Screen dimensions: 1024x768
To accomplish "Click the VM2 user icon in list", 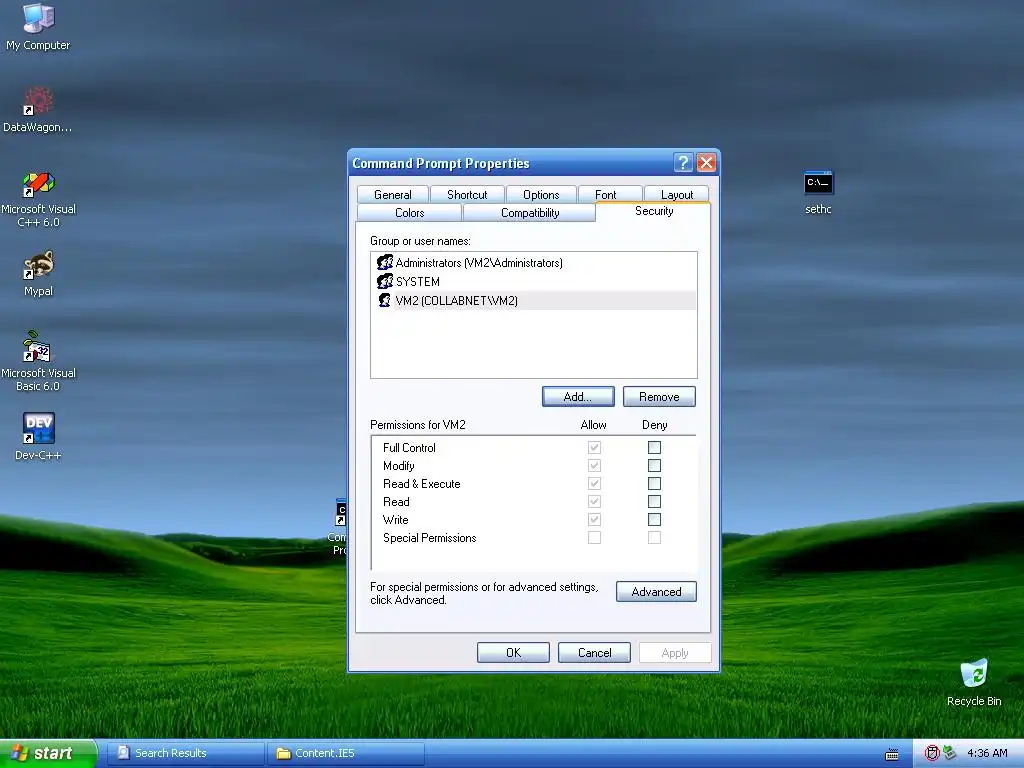I will point(385,300).
